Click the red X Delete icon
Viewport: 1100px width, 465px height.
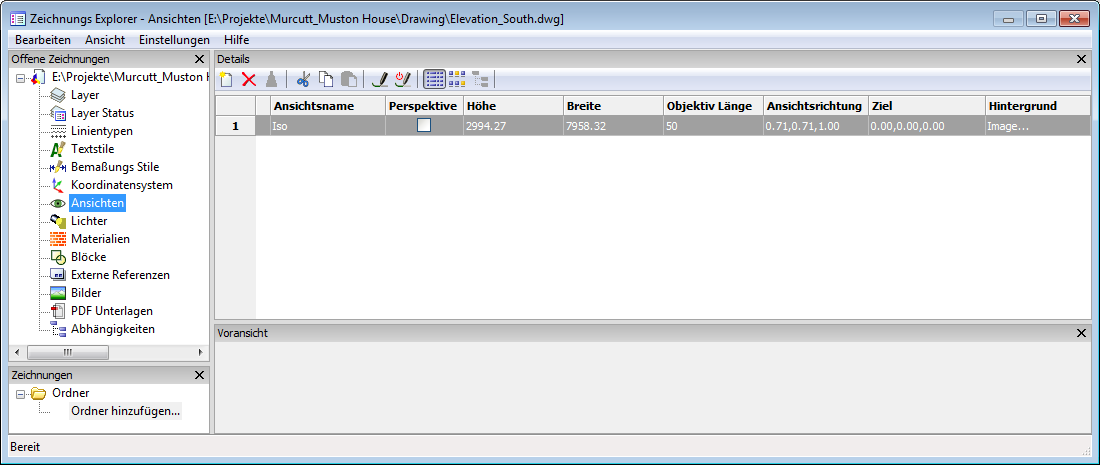249,79
